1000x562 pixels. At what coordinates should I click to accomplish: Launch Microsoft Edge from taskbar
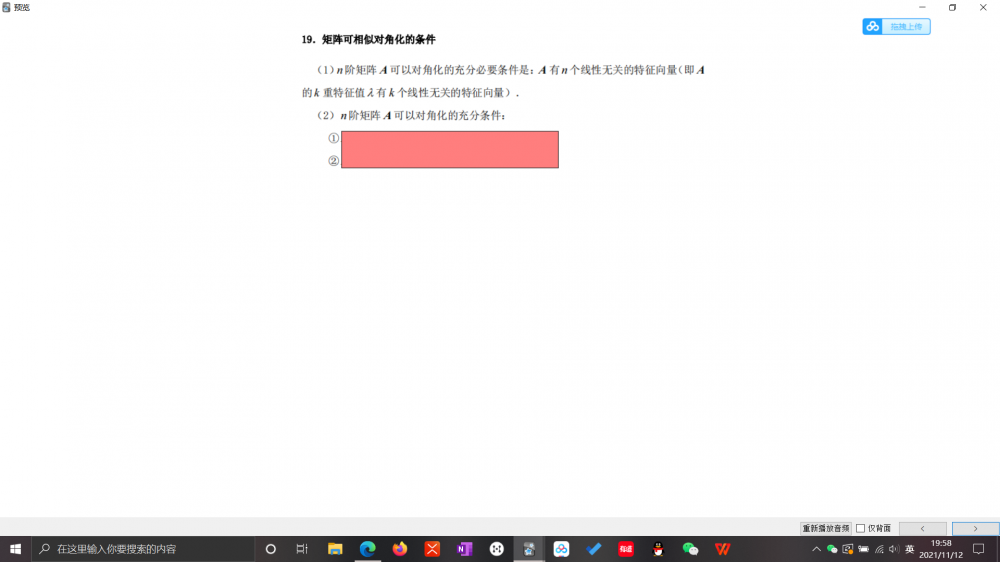pyautogui.click(x=367, y=549)
